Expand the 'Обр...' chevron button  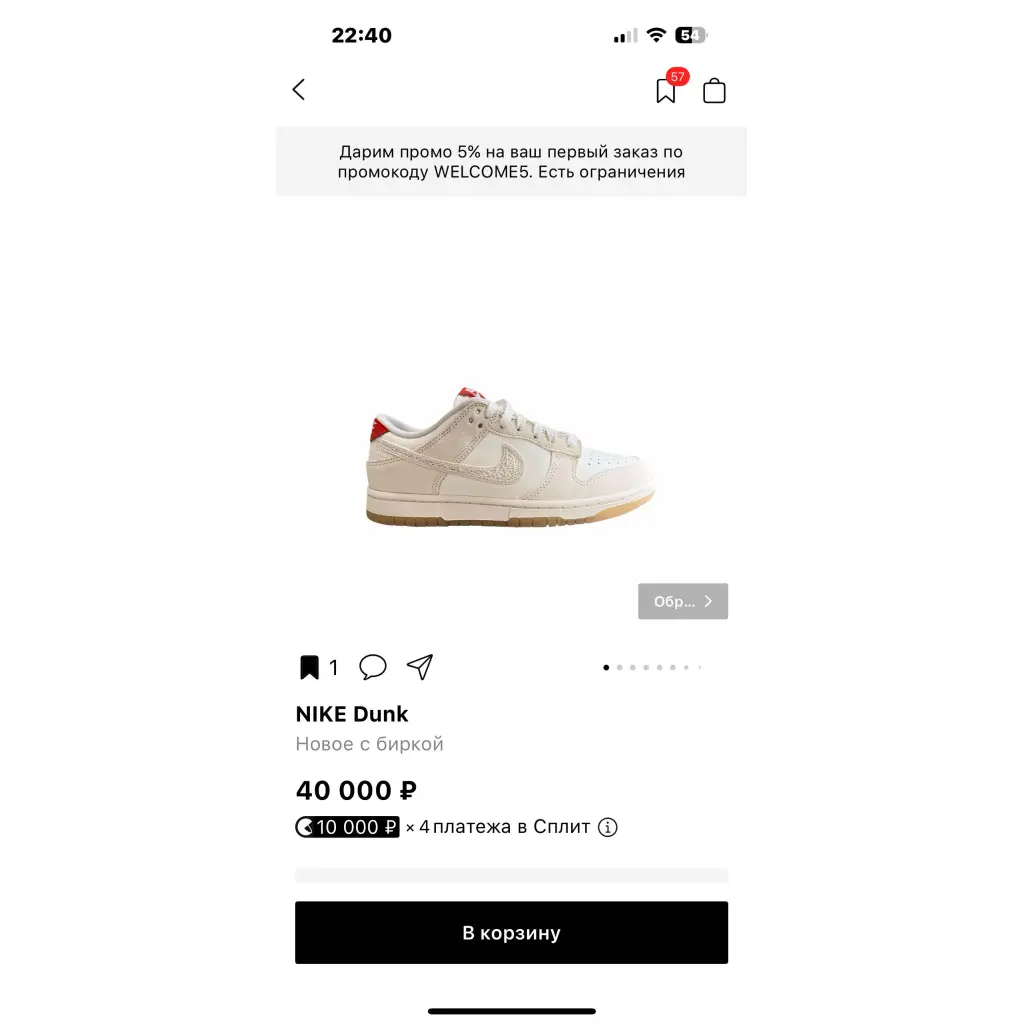click(x=682, y=601)
